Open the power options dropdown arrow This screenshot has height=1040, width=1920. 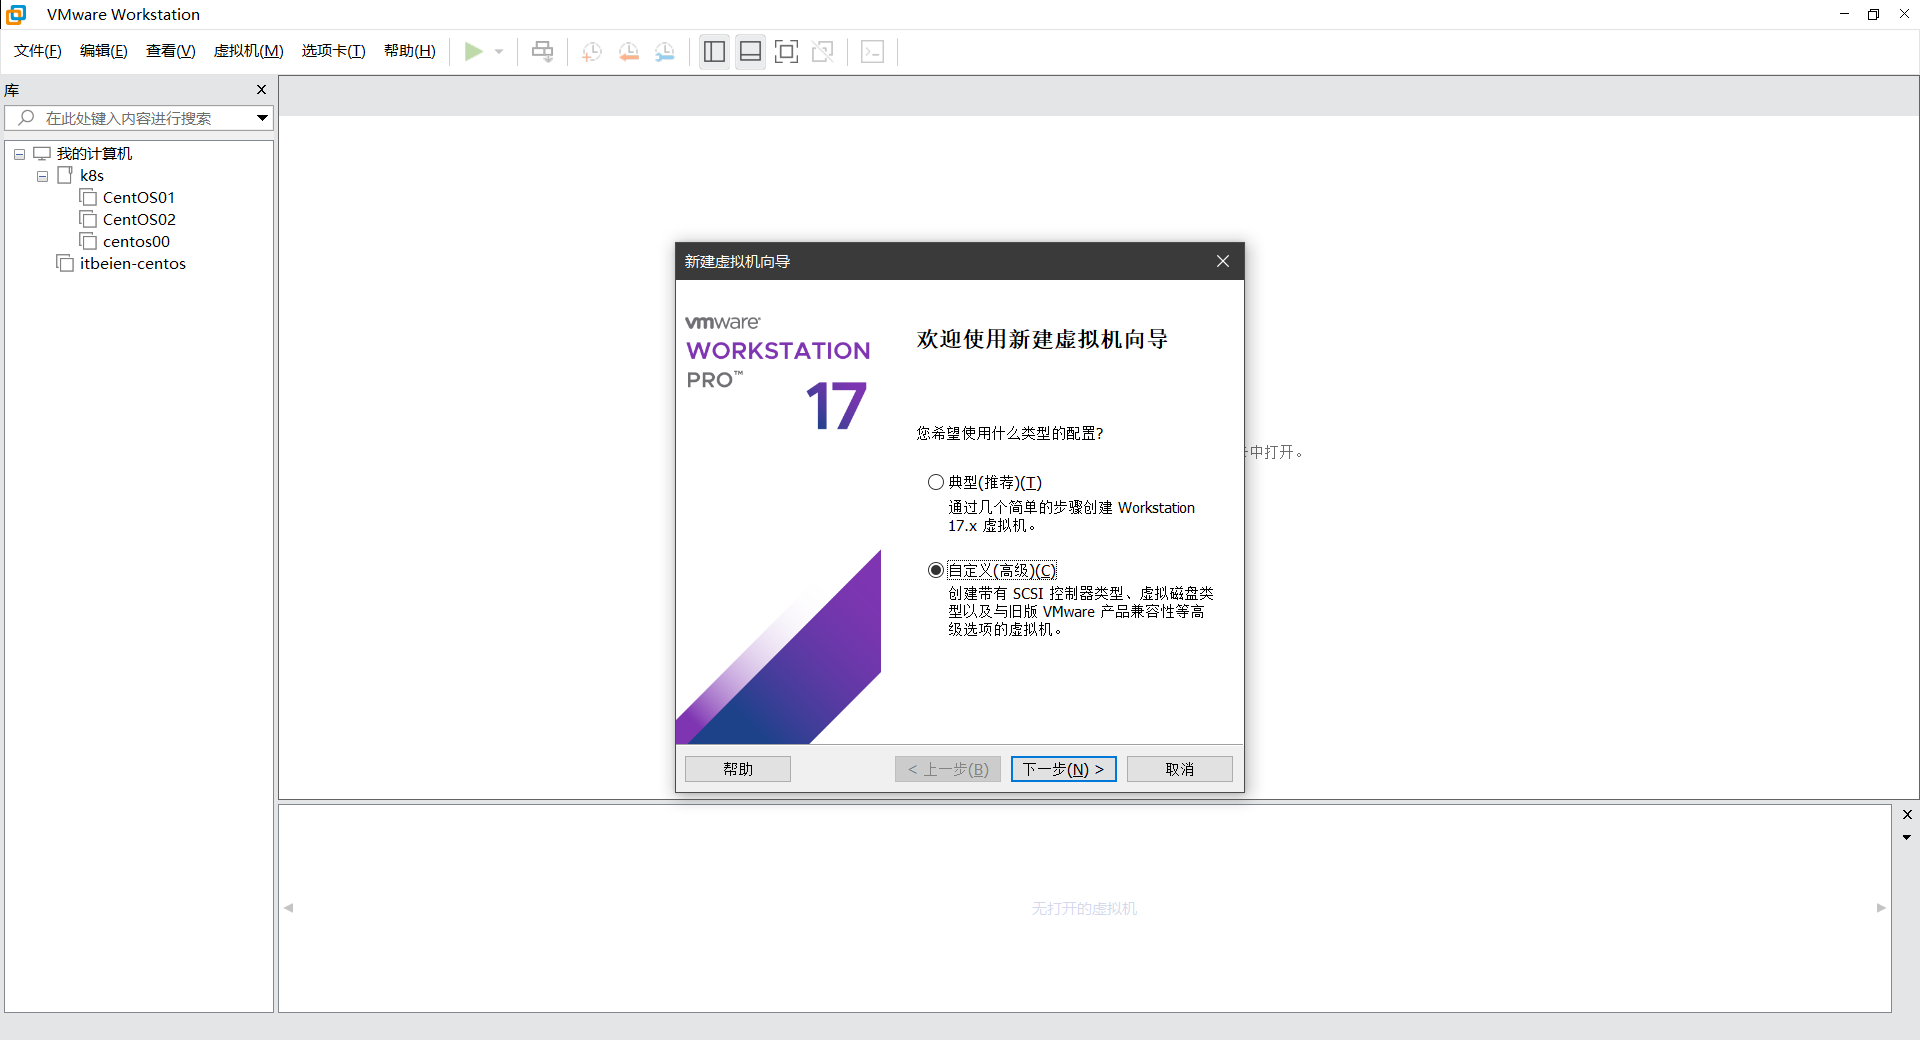point(499,52)
